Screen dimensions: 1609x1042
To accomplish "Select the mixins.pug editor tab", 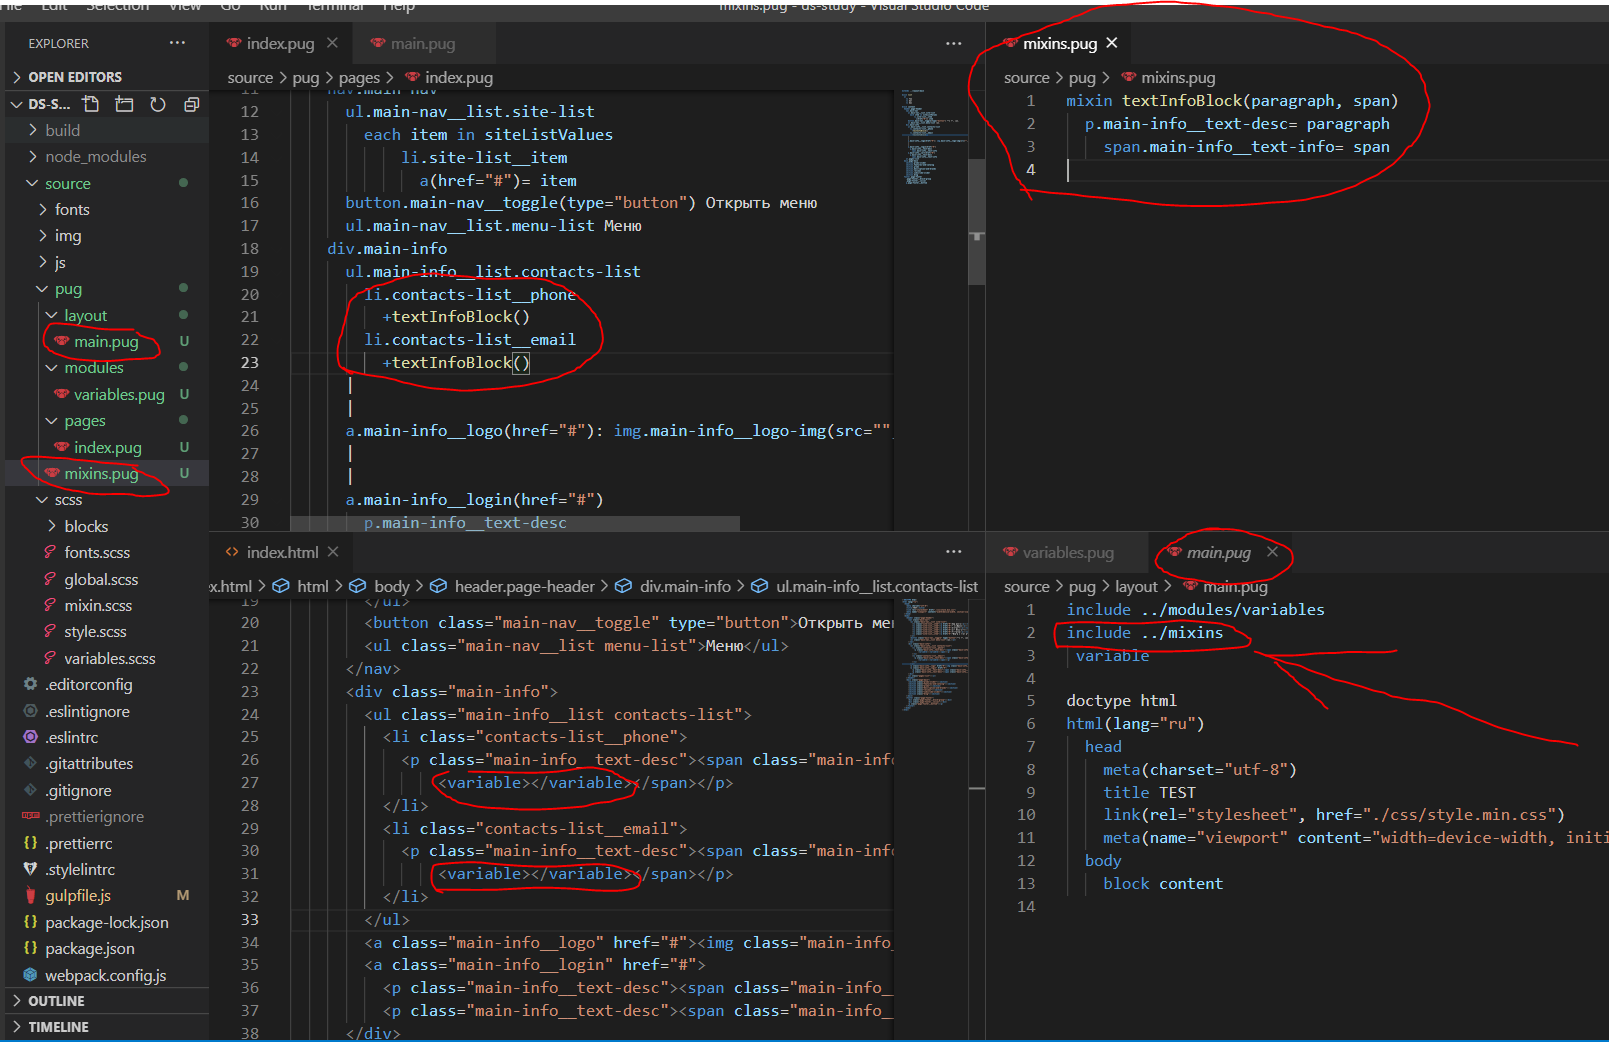I will click(x=1060, y=43).
